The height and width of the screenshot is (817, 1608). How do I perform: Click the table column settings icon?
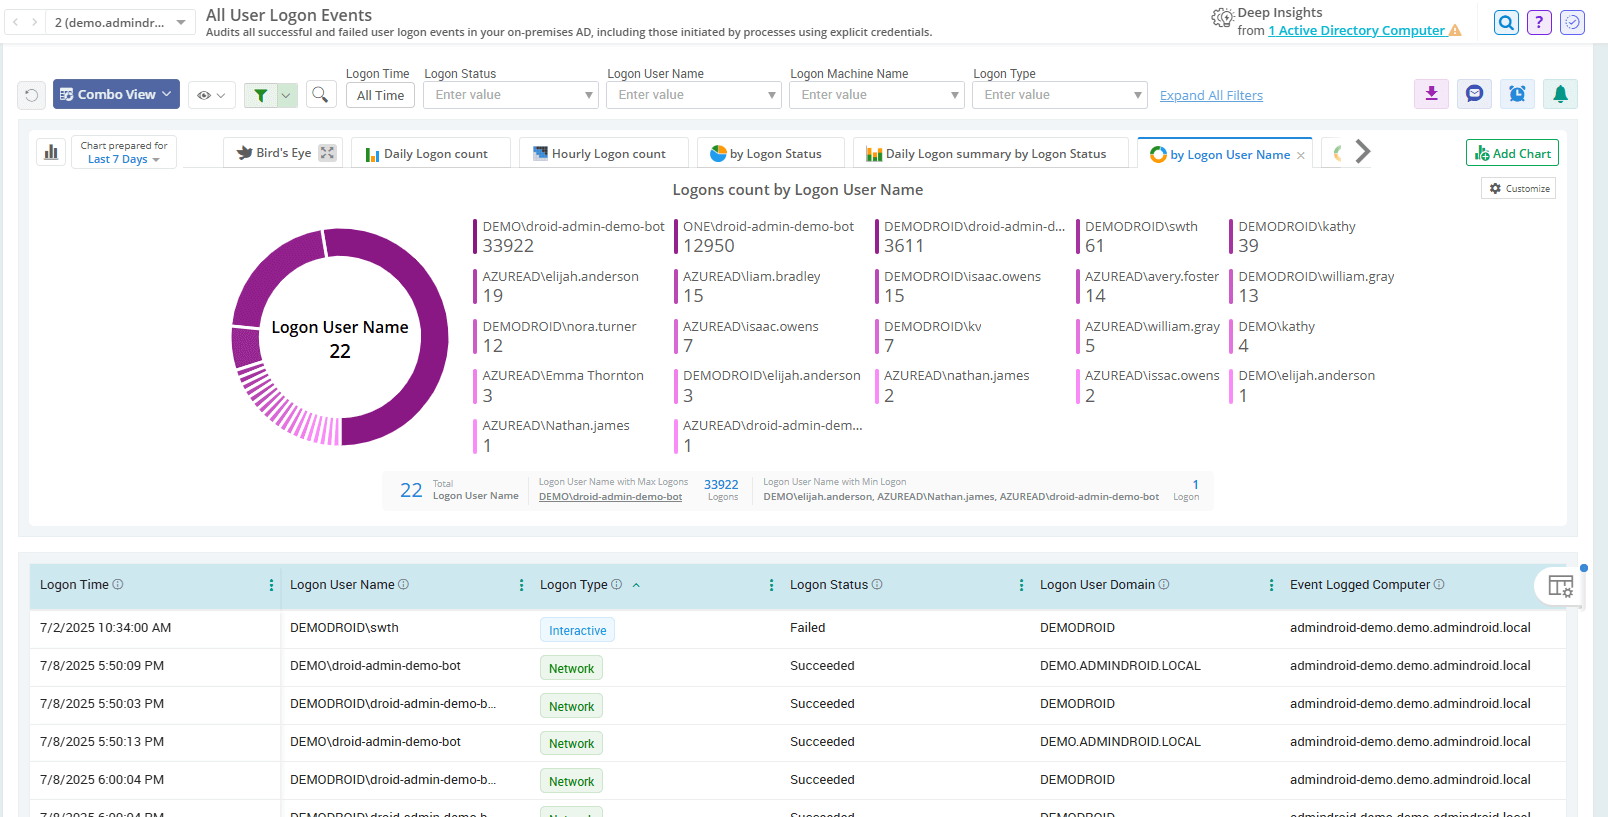tap(1560, 586)
